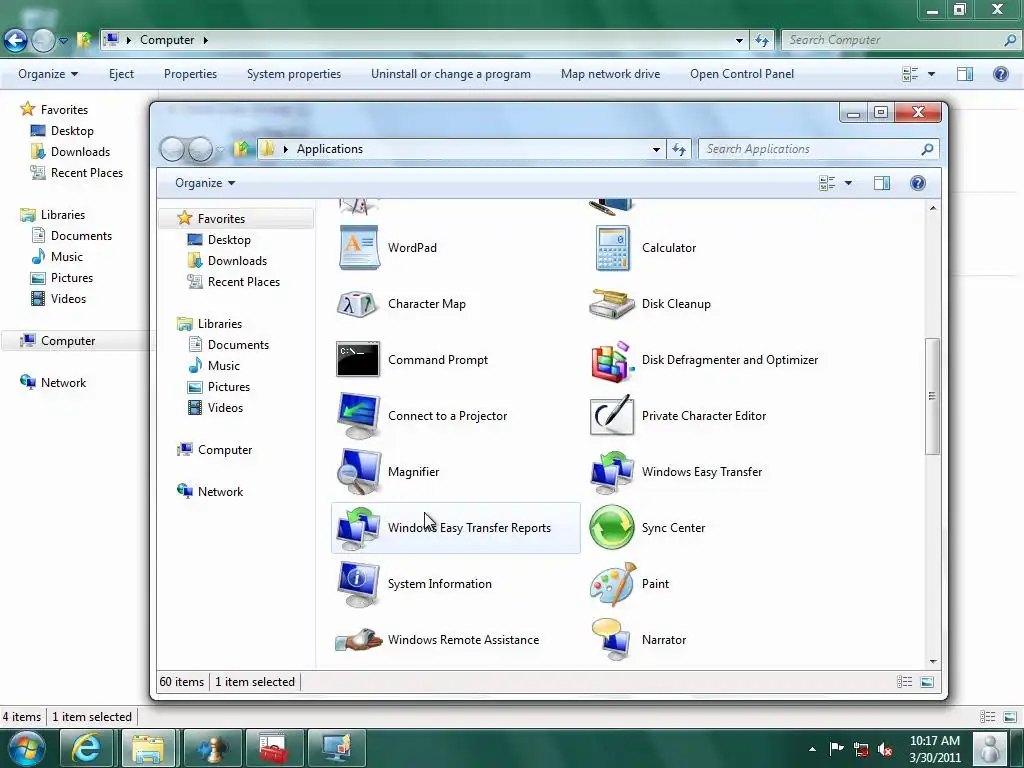
Task: Click Uninstall or change a program
Action: [x=451, y=74]
